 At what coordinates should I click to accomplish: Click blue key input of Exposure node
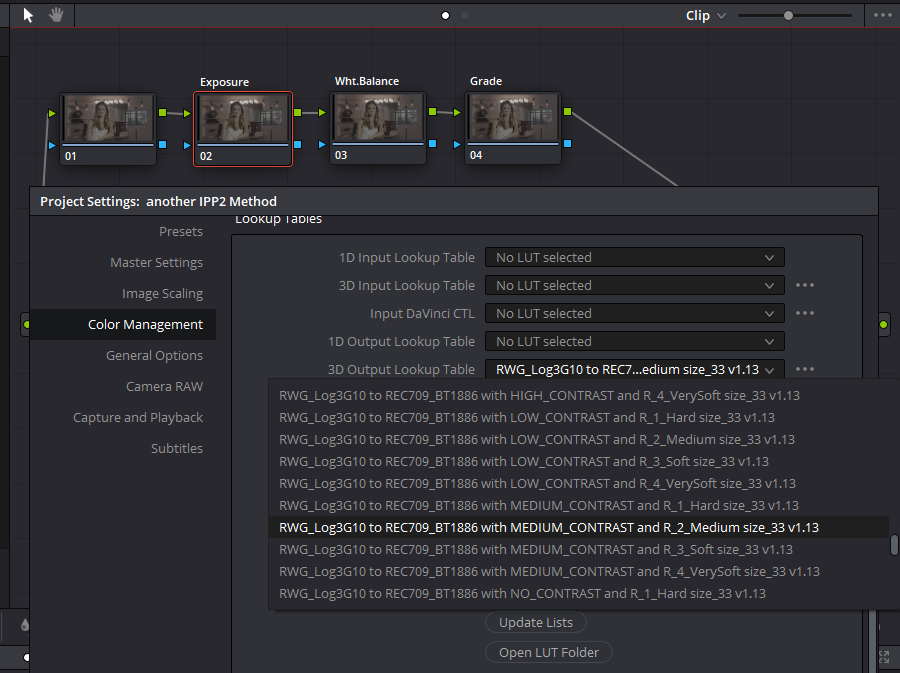tap(187, 145)
